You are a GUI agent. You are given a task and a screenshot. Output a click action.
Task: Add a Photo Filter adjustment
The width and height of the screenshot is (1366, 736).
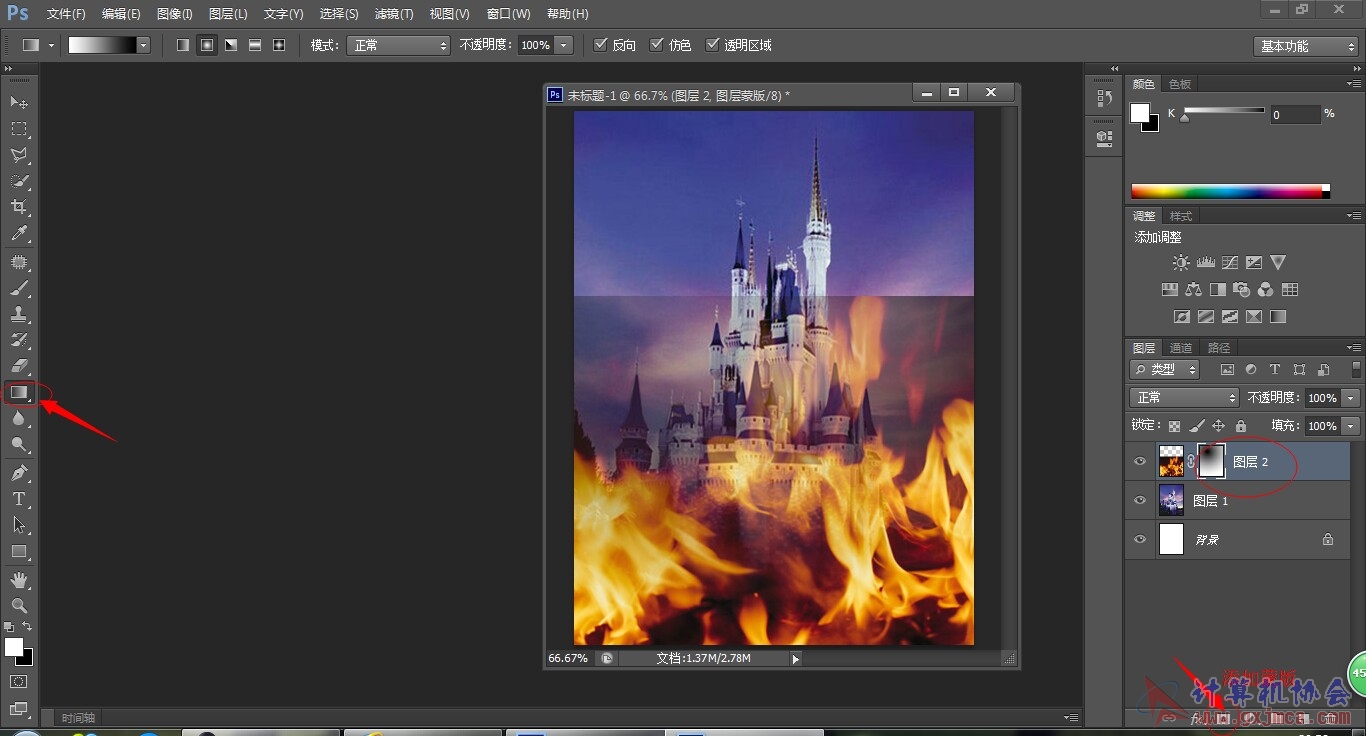coord(1242,290)
